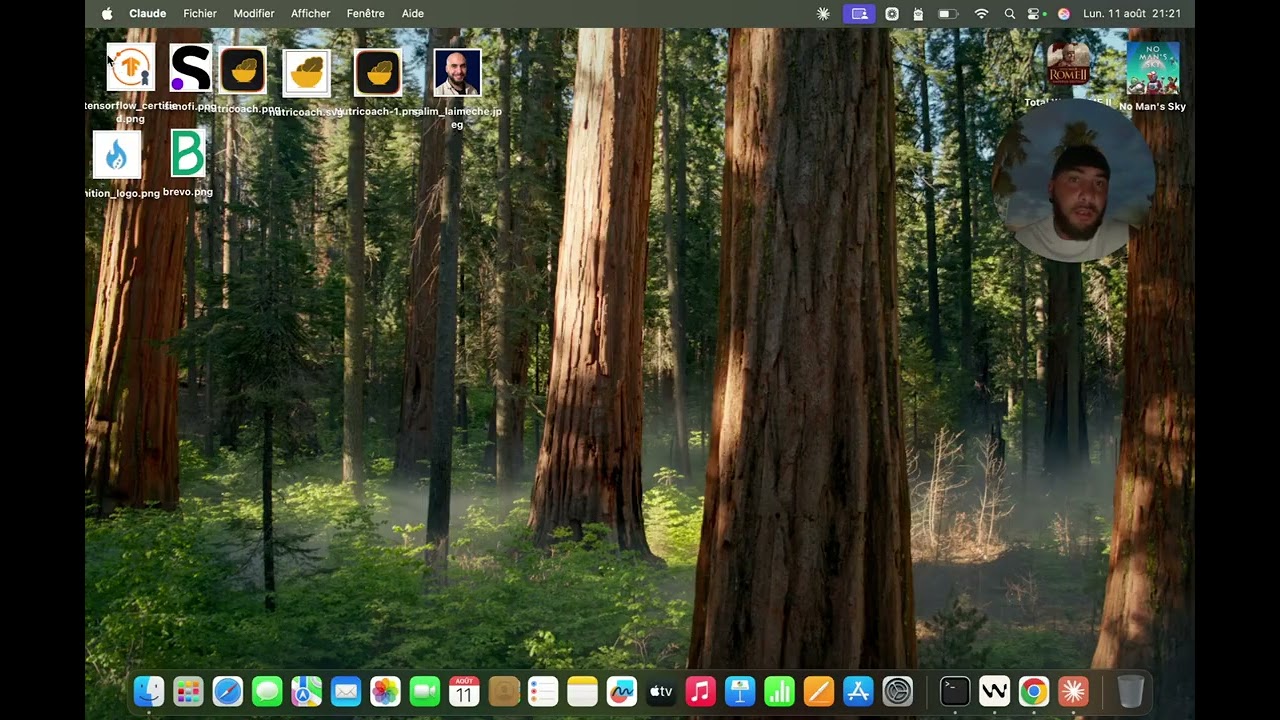
Task: Open the Aide menu
Action: point(413,14)
